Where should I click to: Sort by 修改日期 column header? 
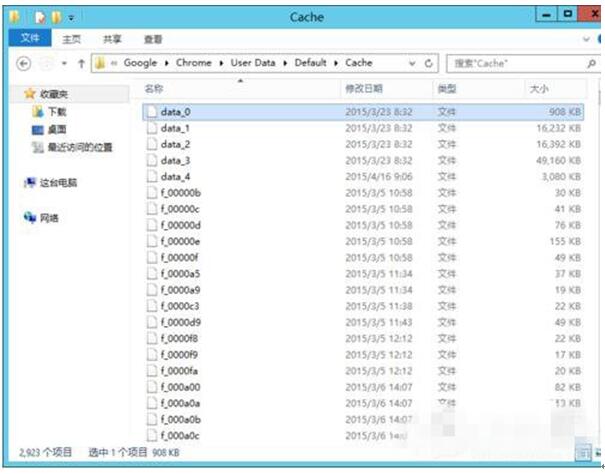click(364, 89)
